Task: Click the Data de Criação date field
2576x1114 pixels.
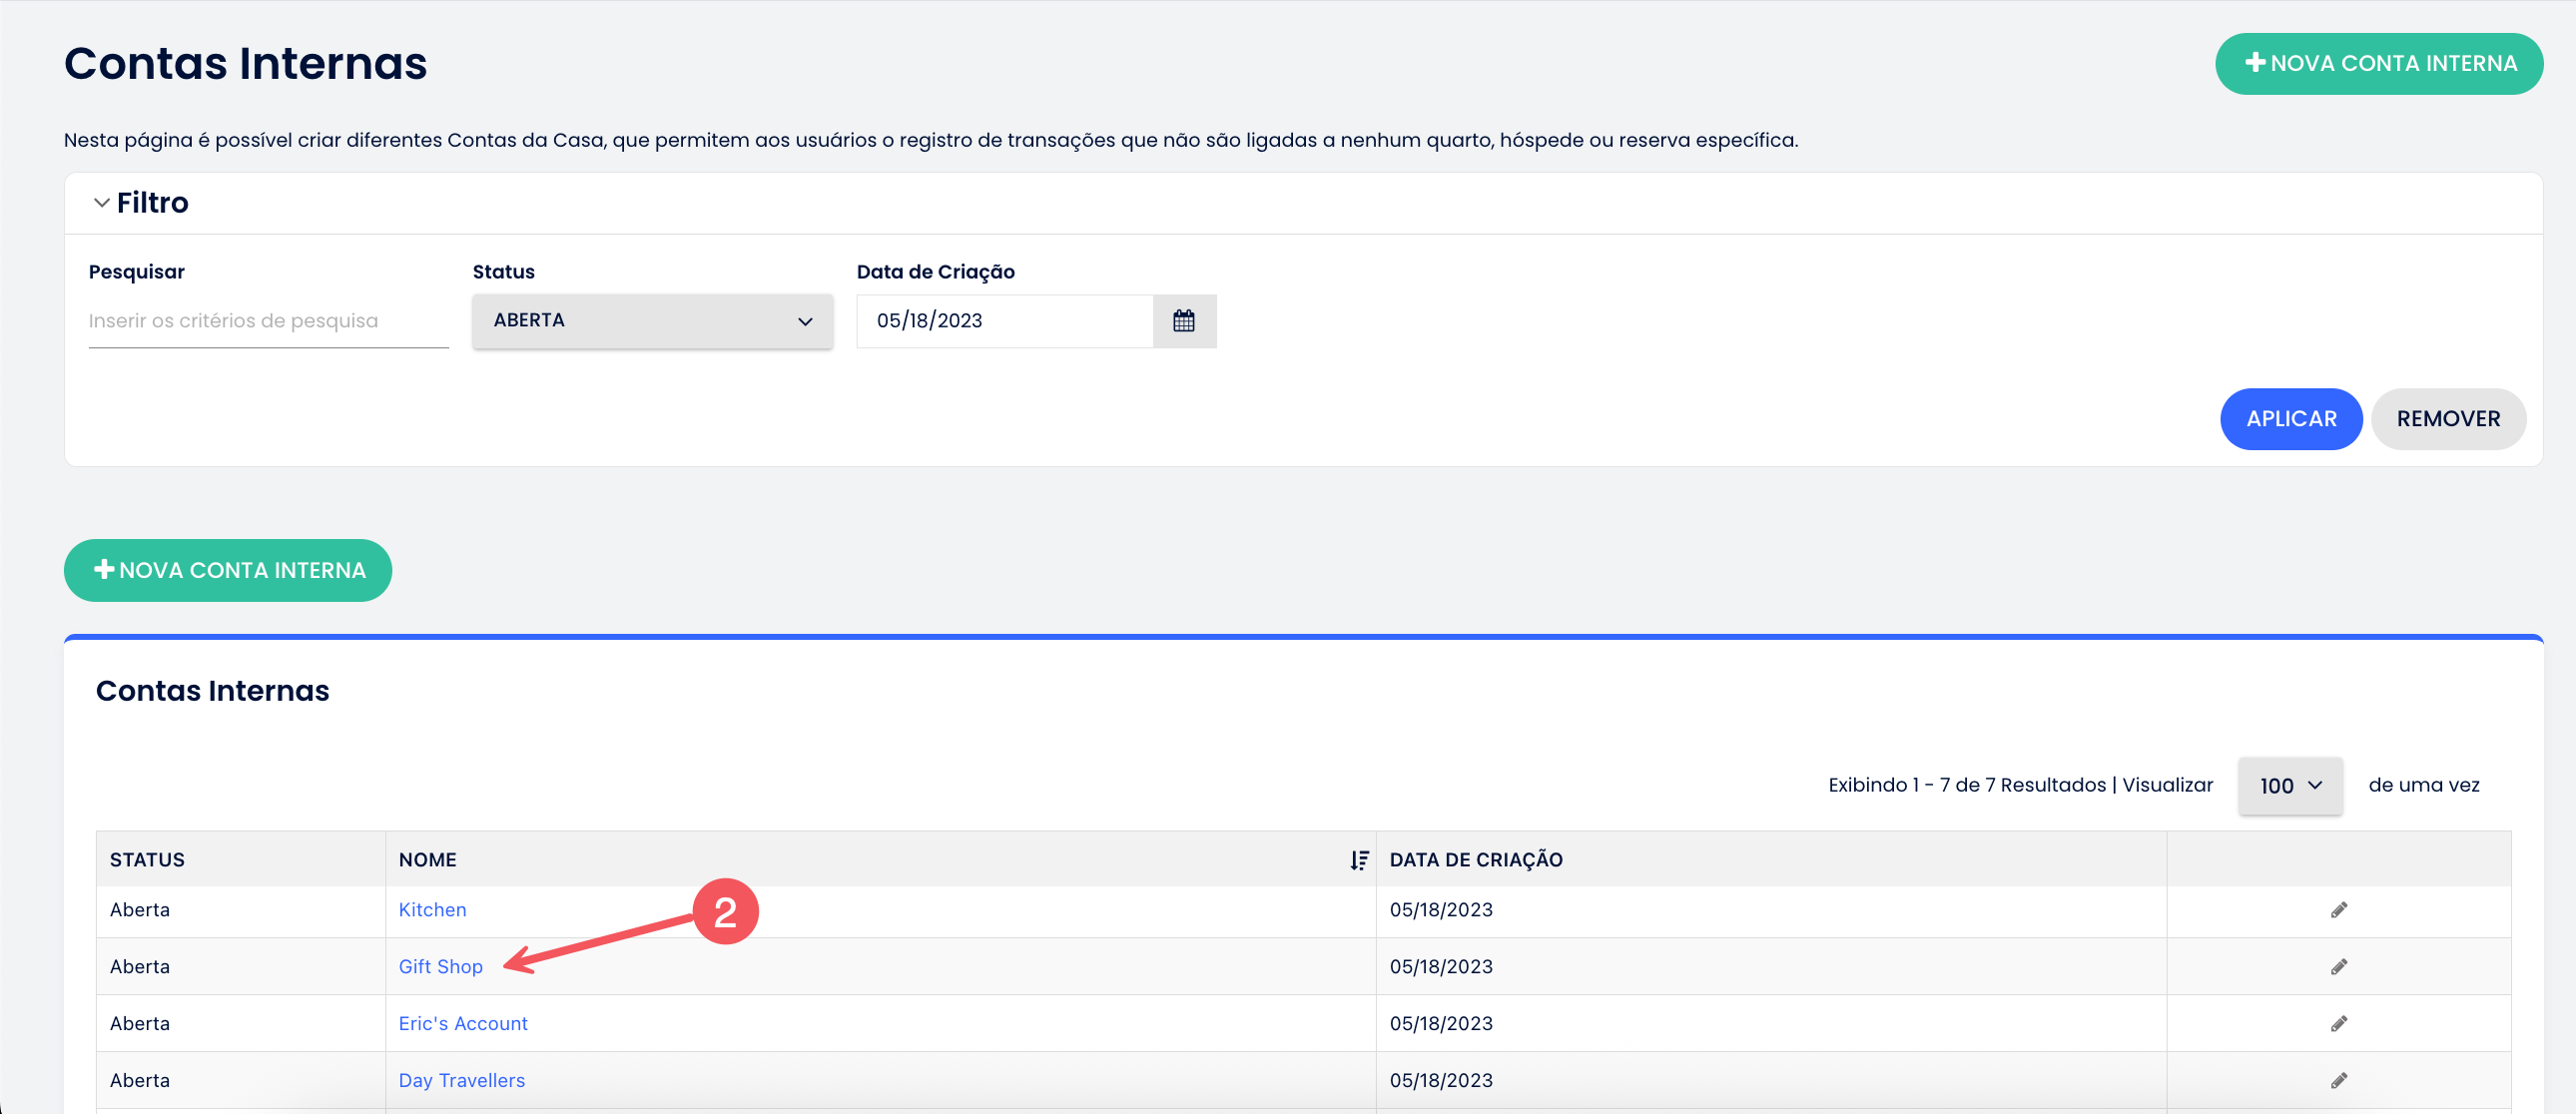Action: [1004, 321]
